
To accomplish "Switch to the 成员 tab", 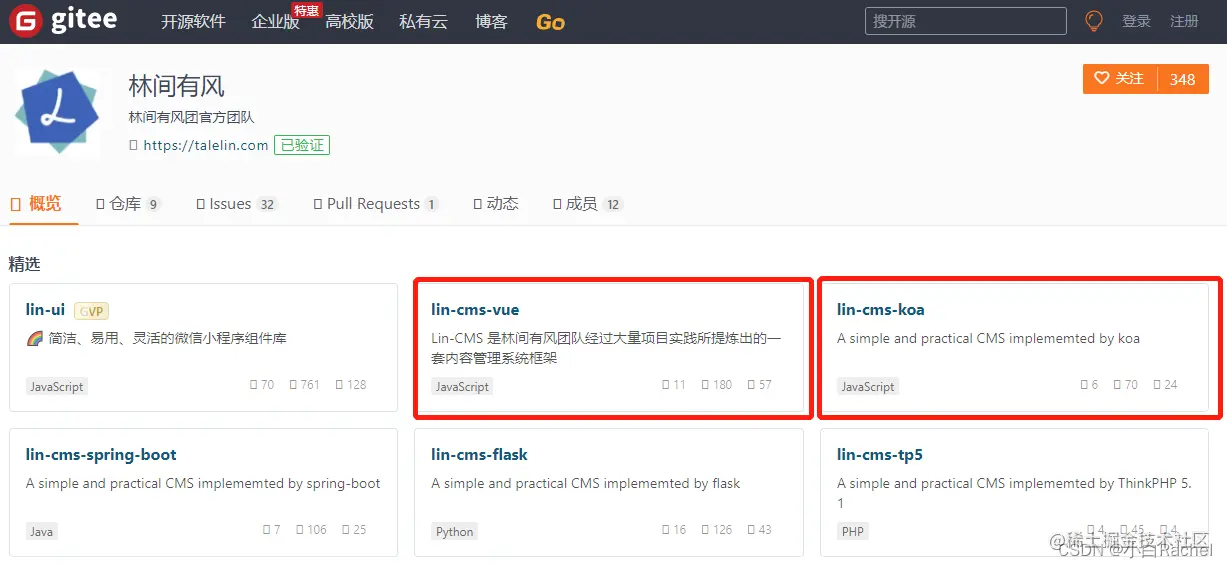I will pos(588,204).
